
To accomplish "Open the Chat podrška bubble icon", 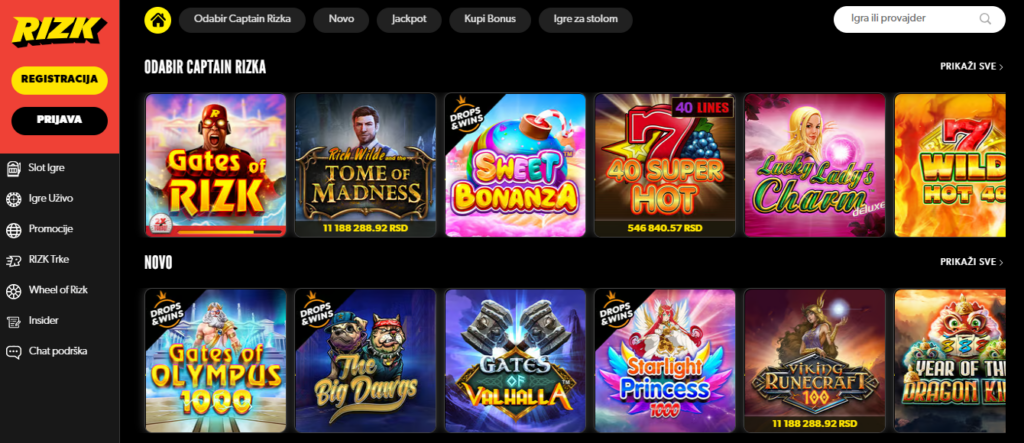I will point(13,352).
